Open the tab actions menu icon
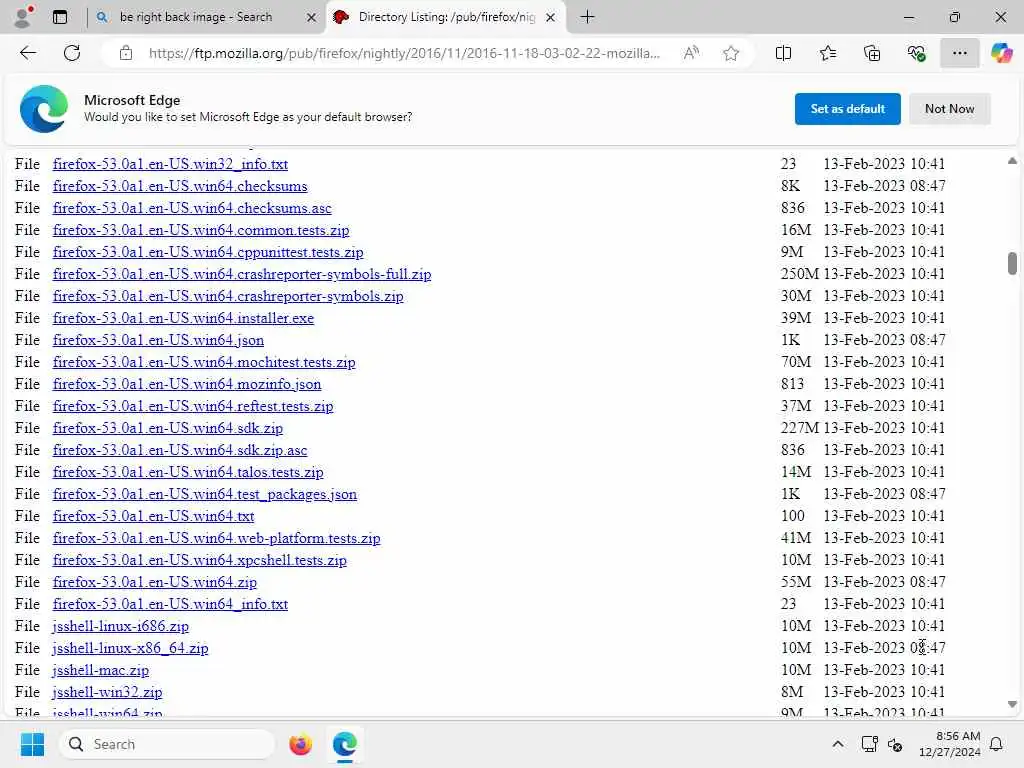Screen dimensions: 1024x768 (59, 17)
